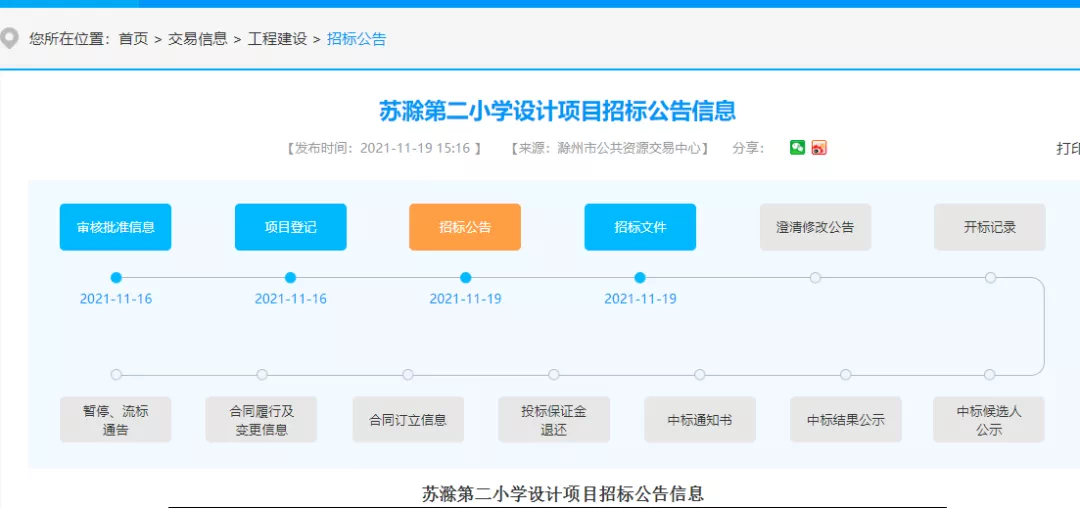The height and width of the screenshot is (508, 1080).
Task: Click the 澄清修改公告 step button
Action: click(x=815, y=227)
